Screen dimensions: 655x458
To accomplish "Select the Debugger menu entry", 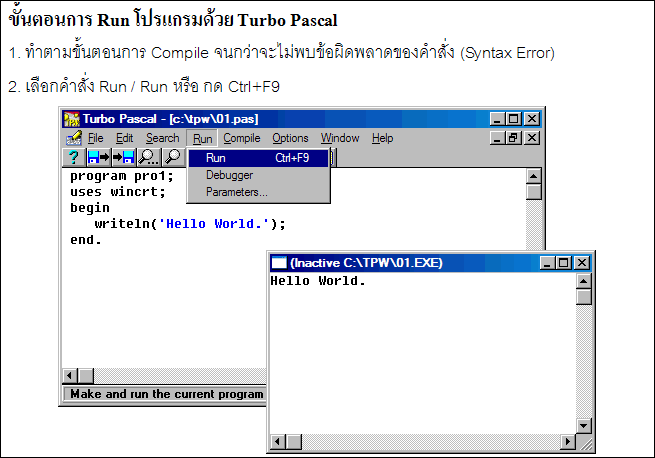I will [x=258, y=175].
